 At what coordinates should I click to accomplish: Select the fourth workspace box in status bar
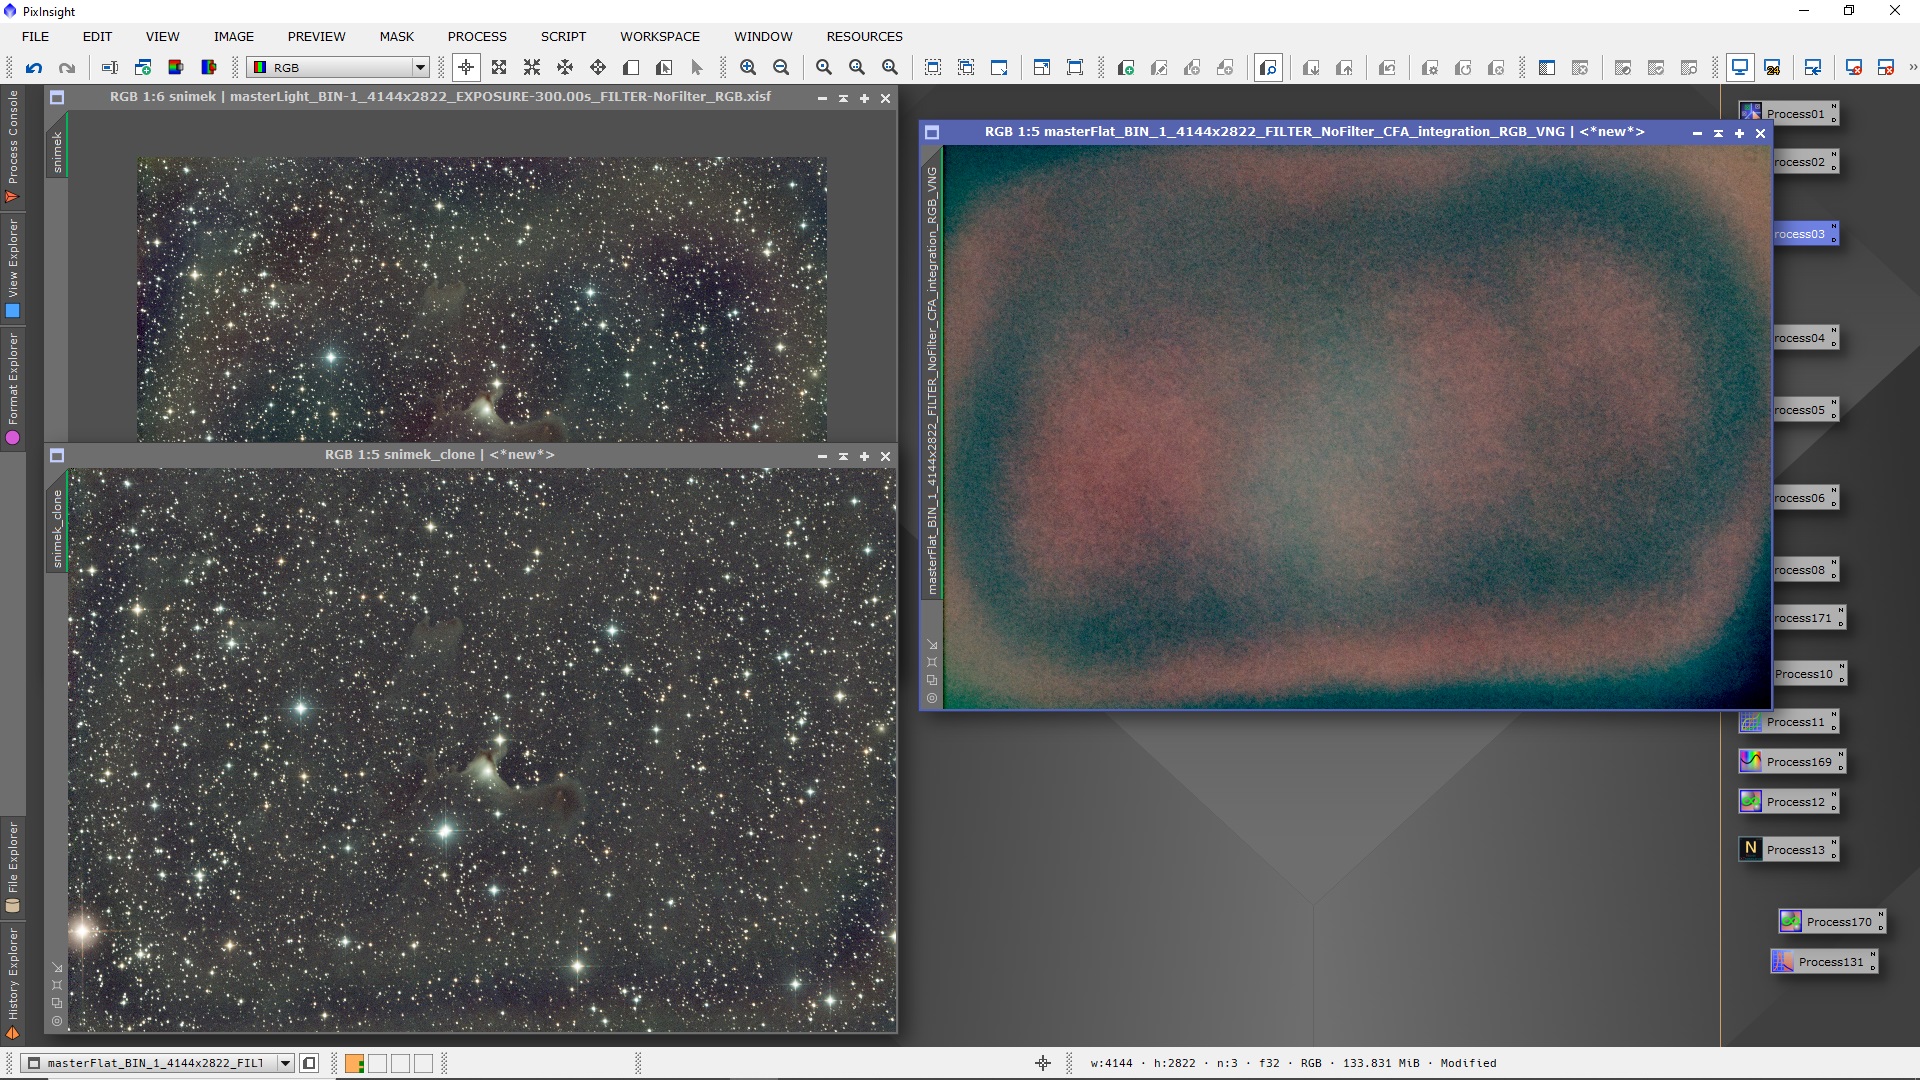(424, 1063)
